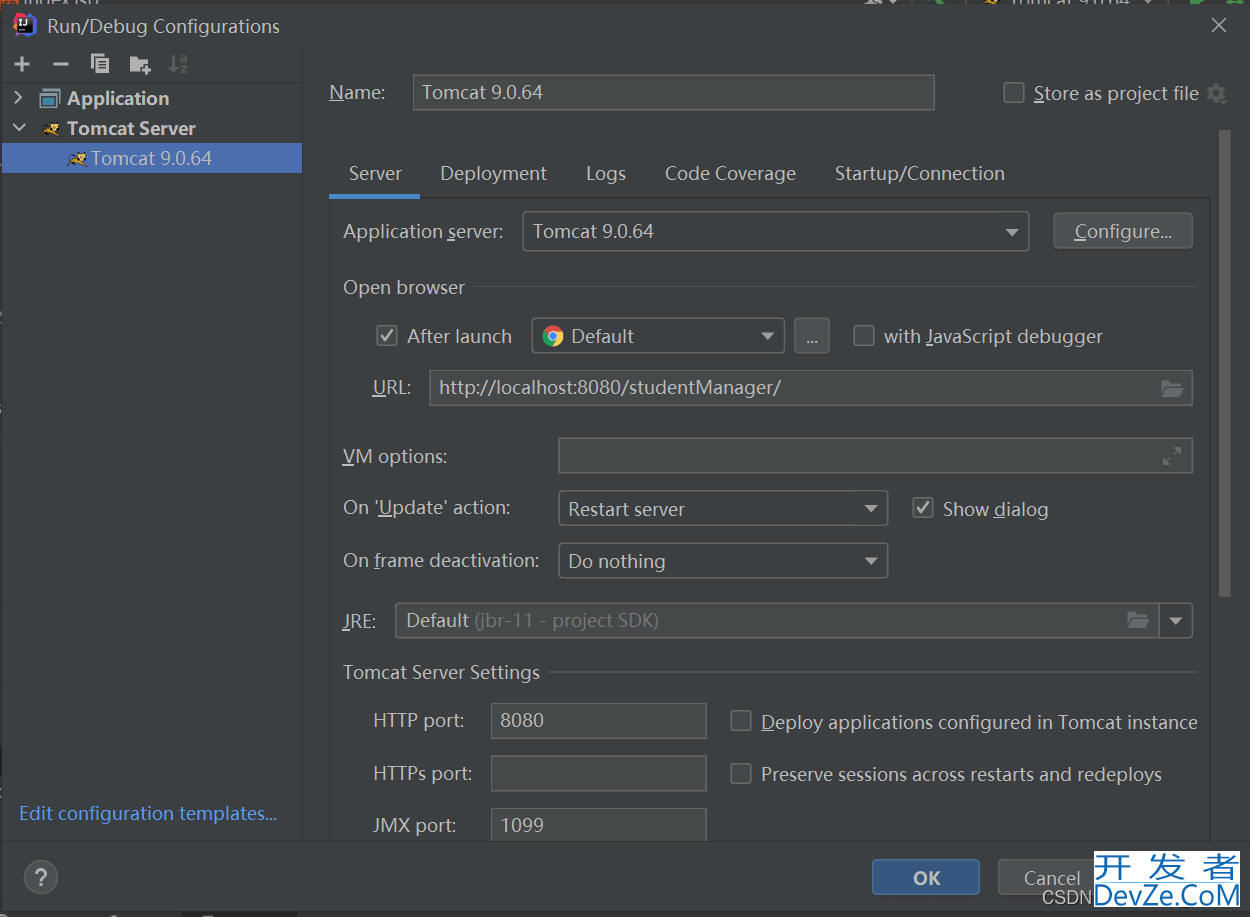Uncheck After launch checkbox
The height and width of the screenshot is (917, 1250).
(387, 336)
